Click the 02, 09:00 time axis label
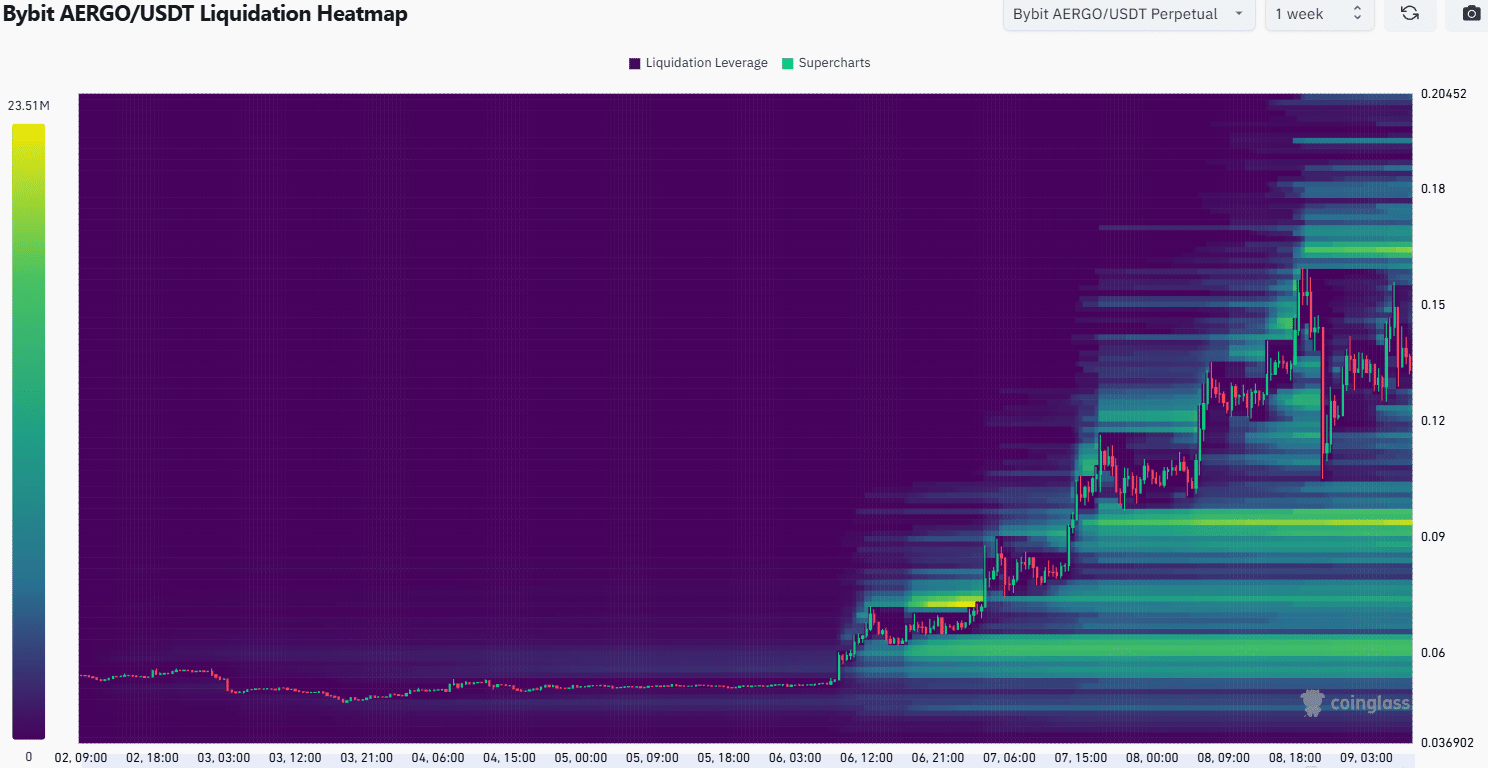Image resolution: width=1488 pixels, height=768 pixels. pos(80,758)
